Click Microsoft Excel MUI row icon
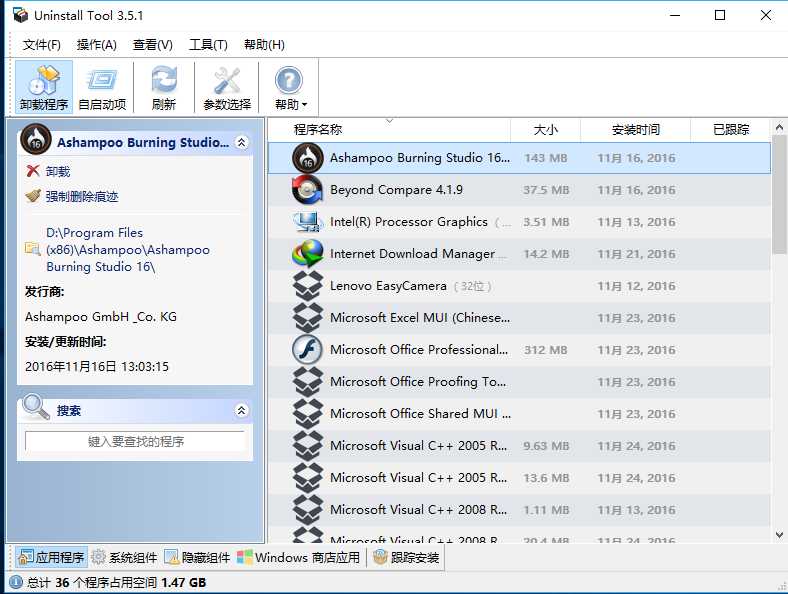This screenshot has height=594, width=788. (x=308, y=318)
